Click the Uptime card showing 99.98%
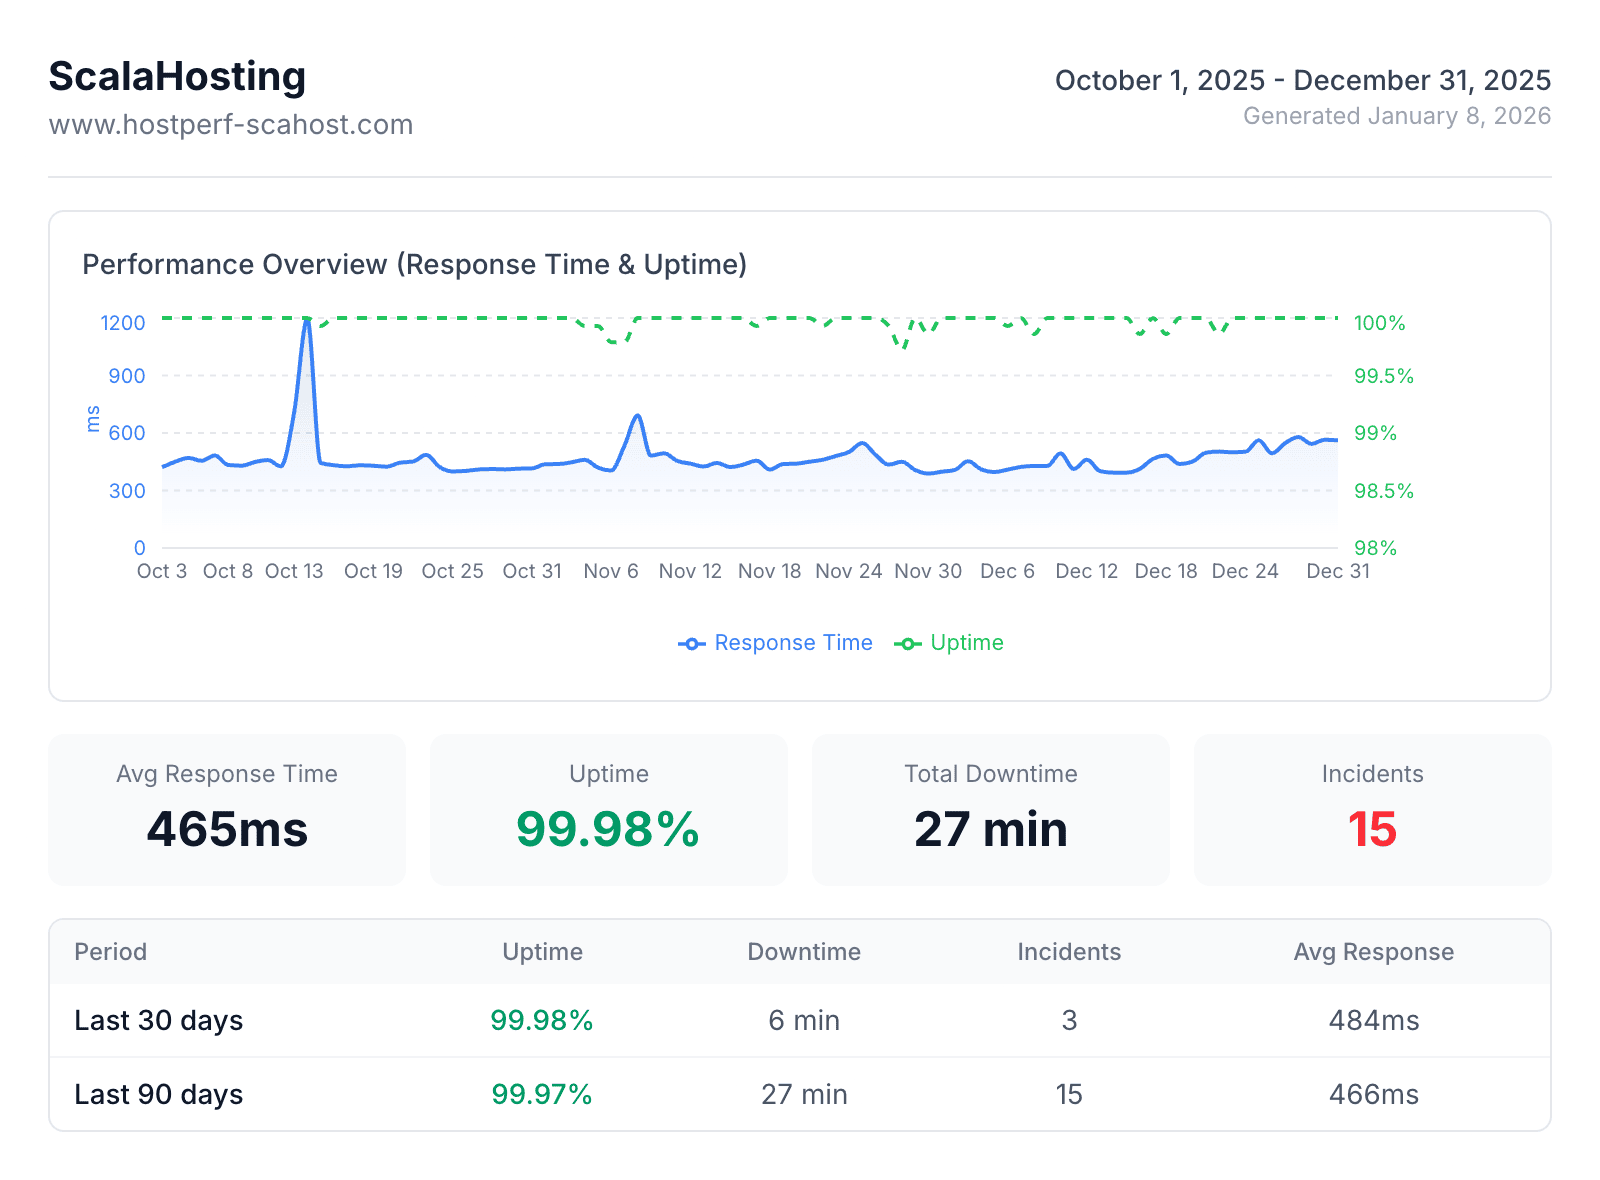The width and height of the screenshot is (1600, 1180). click(x=608, y=810)
